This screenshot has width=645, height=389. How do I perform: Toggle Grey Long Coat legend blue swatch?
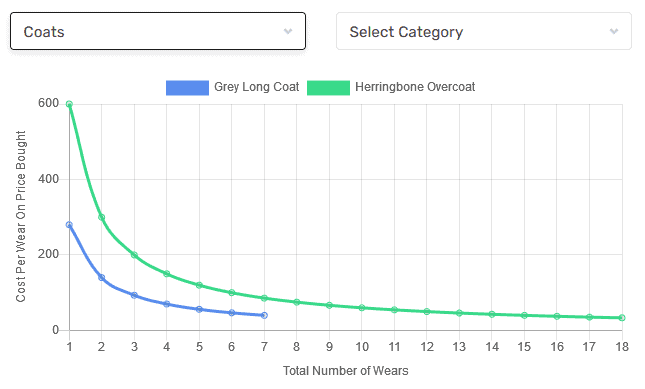pyautogui.click(x=187, y=88)
